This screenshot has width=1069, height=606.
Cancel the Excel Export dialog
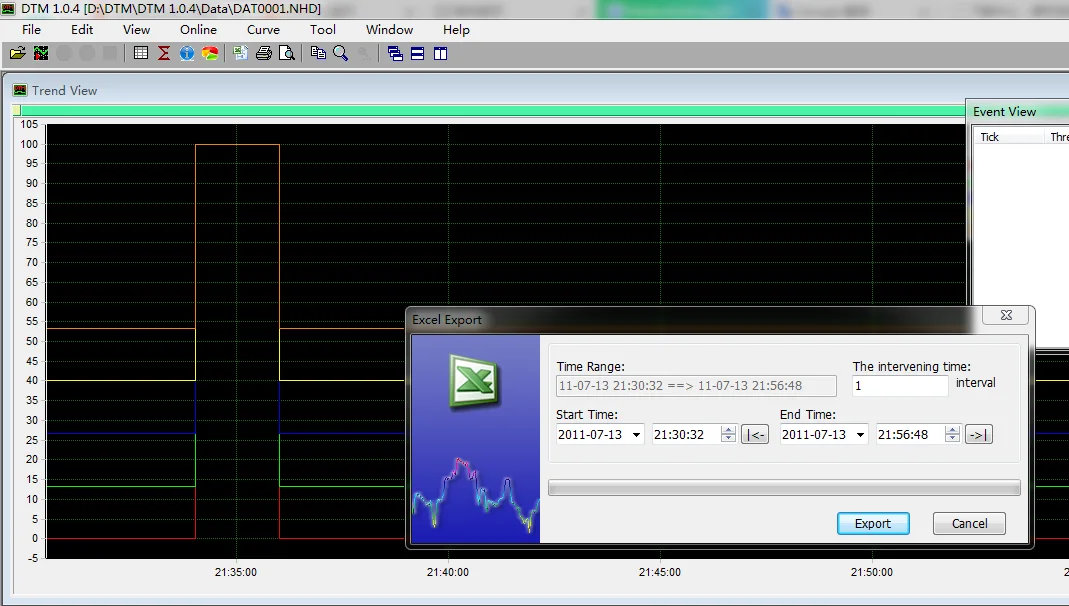pos(969,524)
